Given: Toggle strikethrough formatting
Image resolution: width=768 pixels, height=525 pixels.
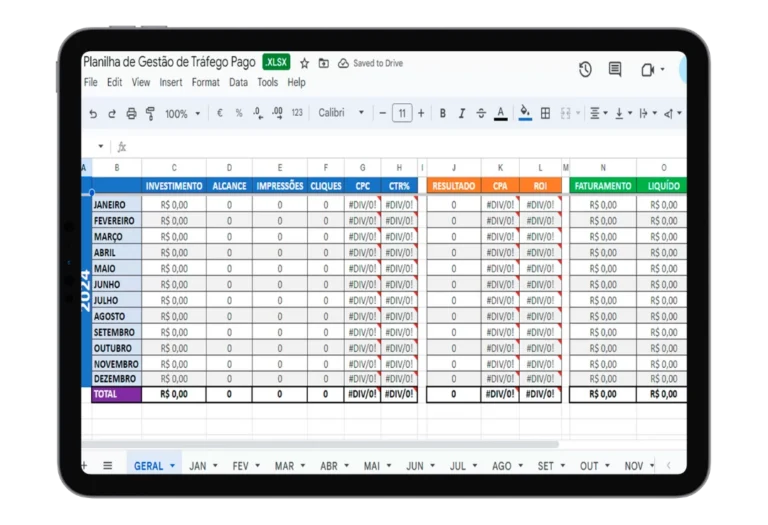Looking at the screenshot, I should pyautogui.click(x=481, y=114).
